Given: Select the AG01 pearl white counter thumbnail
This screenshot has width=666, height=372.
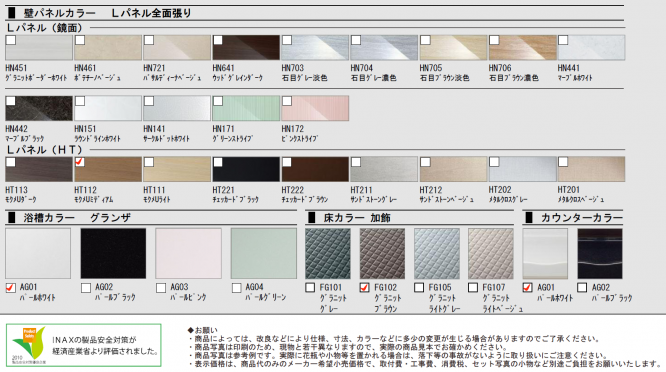Looking at the screenshot, I should click(545, 254).
